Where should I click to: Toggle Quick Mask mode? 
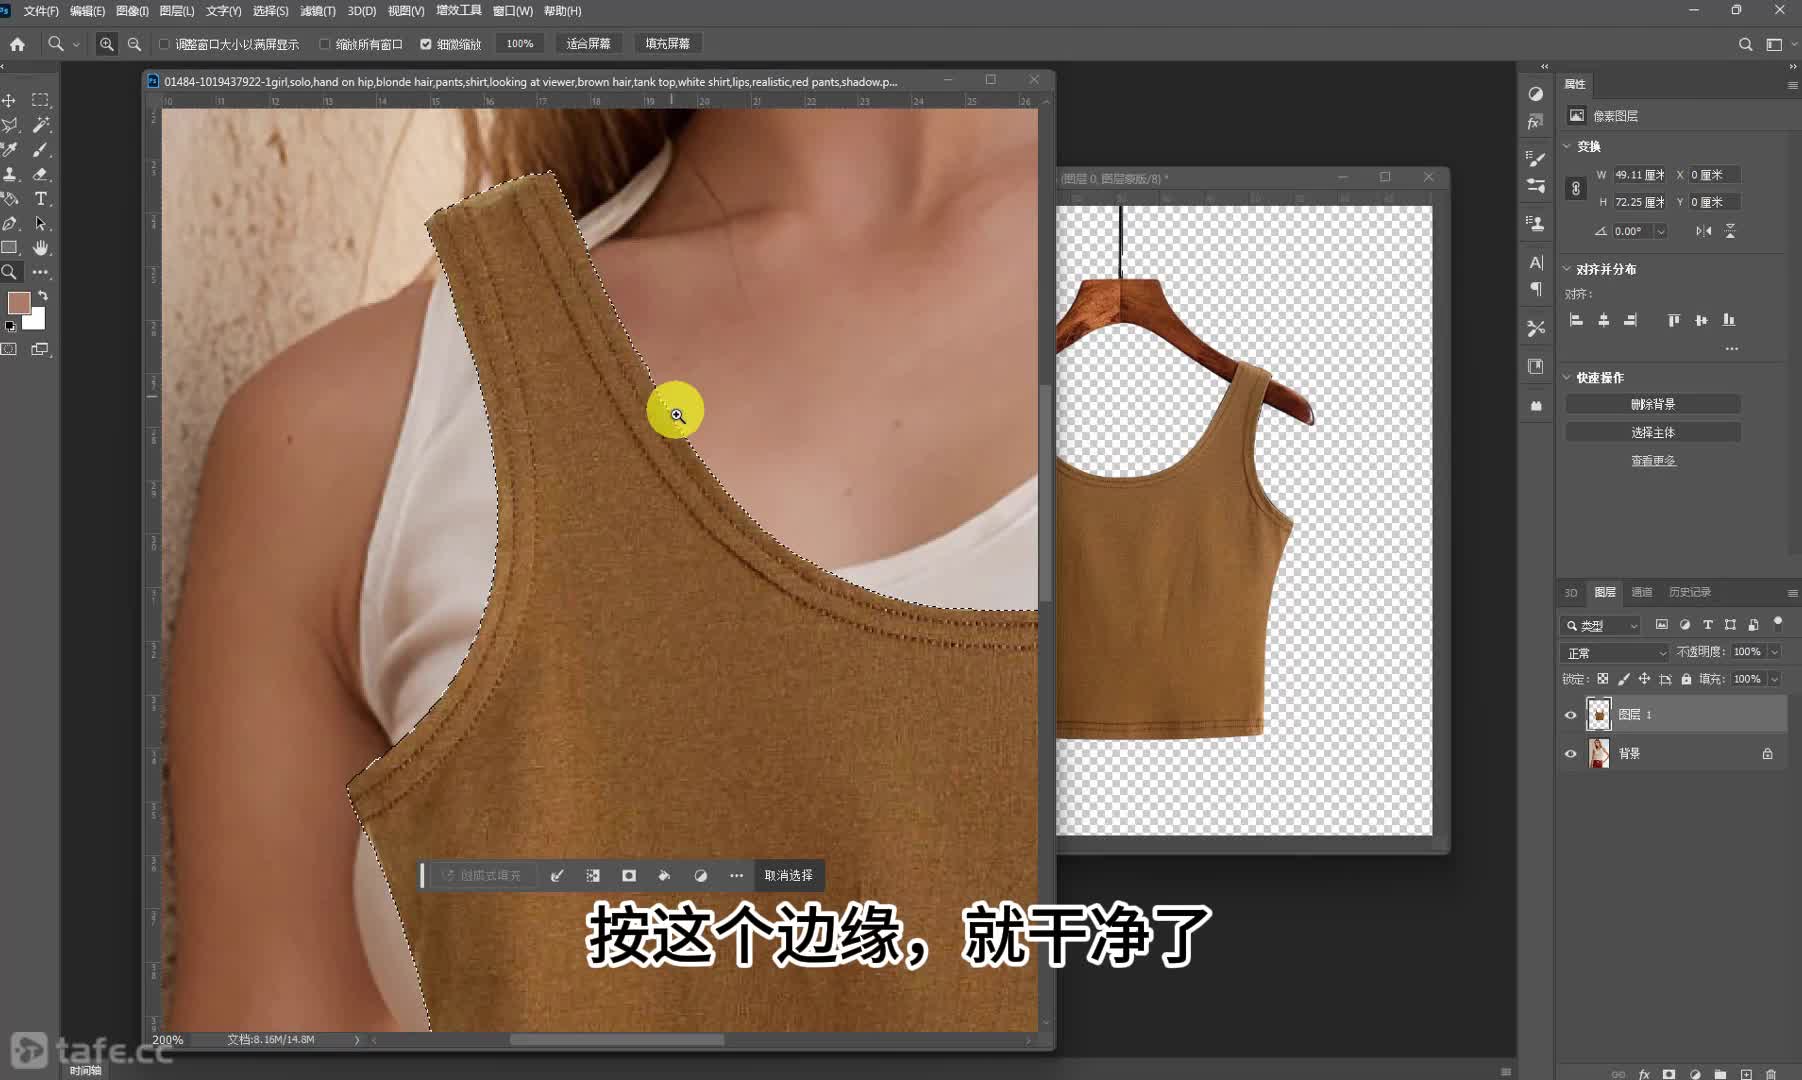coord(9,349)
